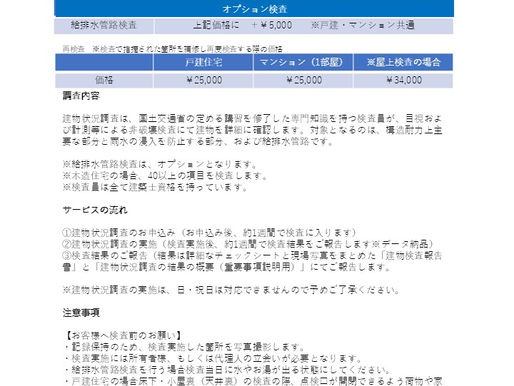
Task: Click the 【お客様へ検査前のお願い】 line
Action: point(123,335)
